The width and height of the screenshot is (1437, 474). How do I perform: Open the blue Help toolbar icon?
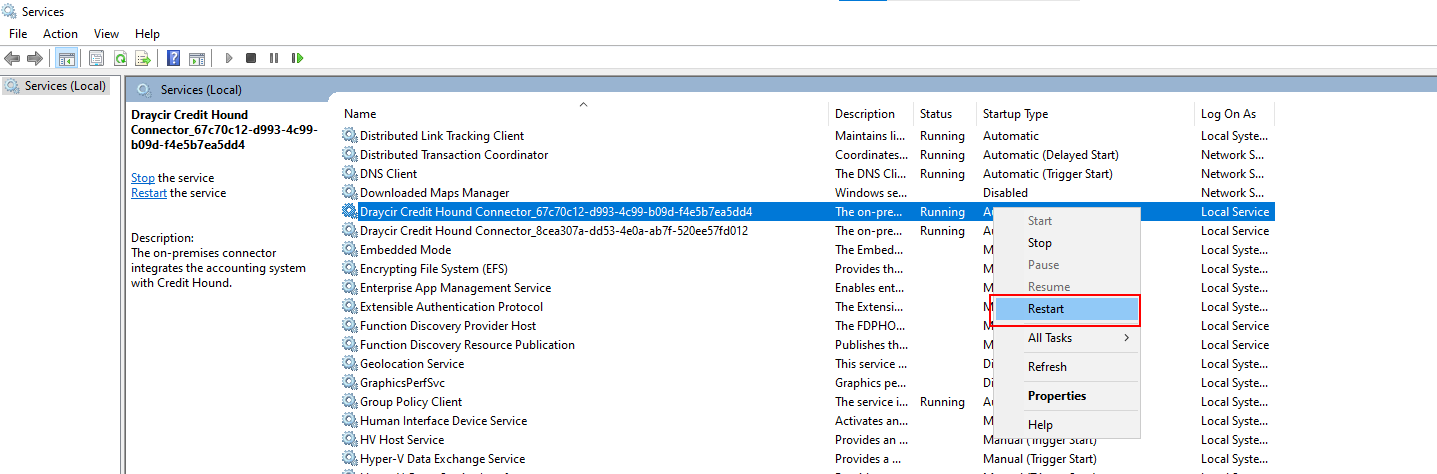[174, 59]
